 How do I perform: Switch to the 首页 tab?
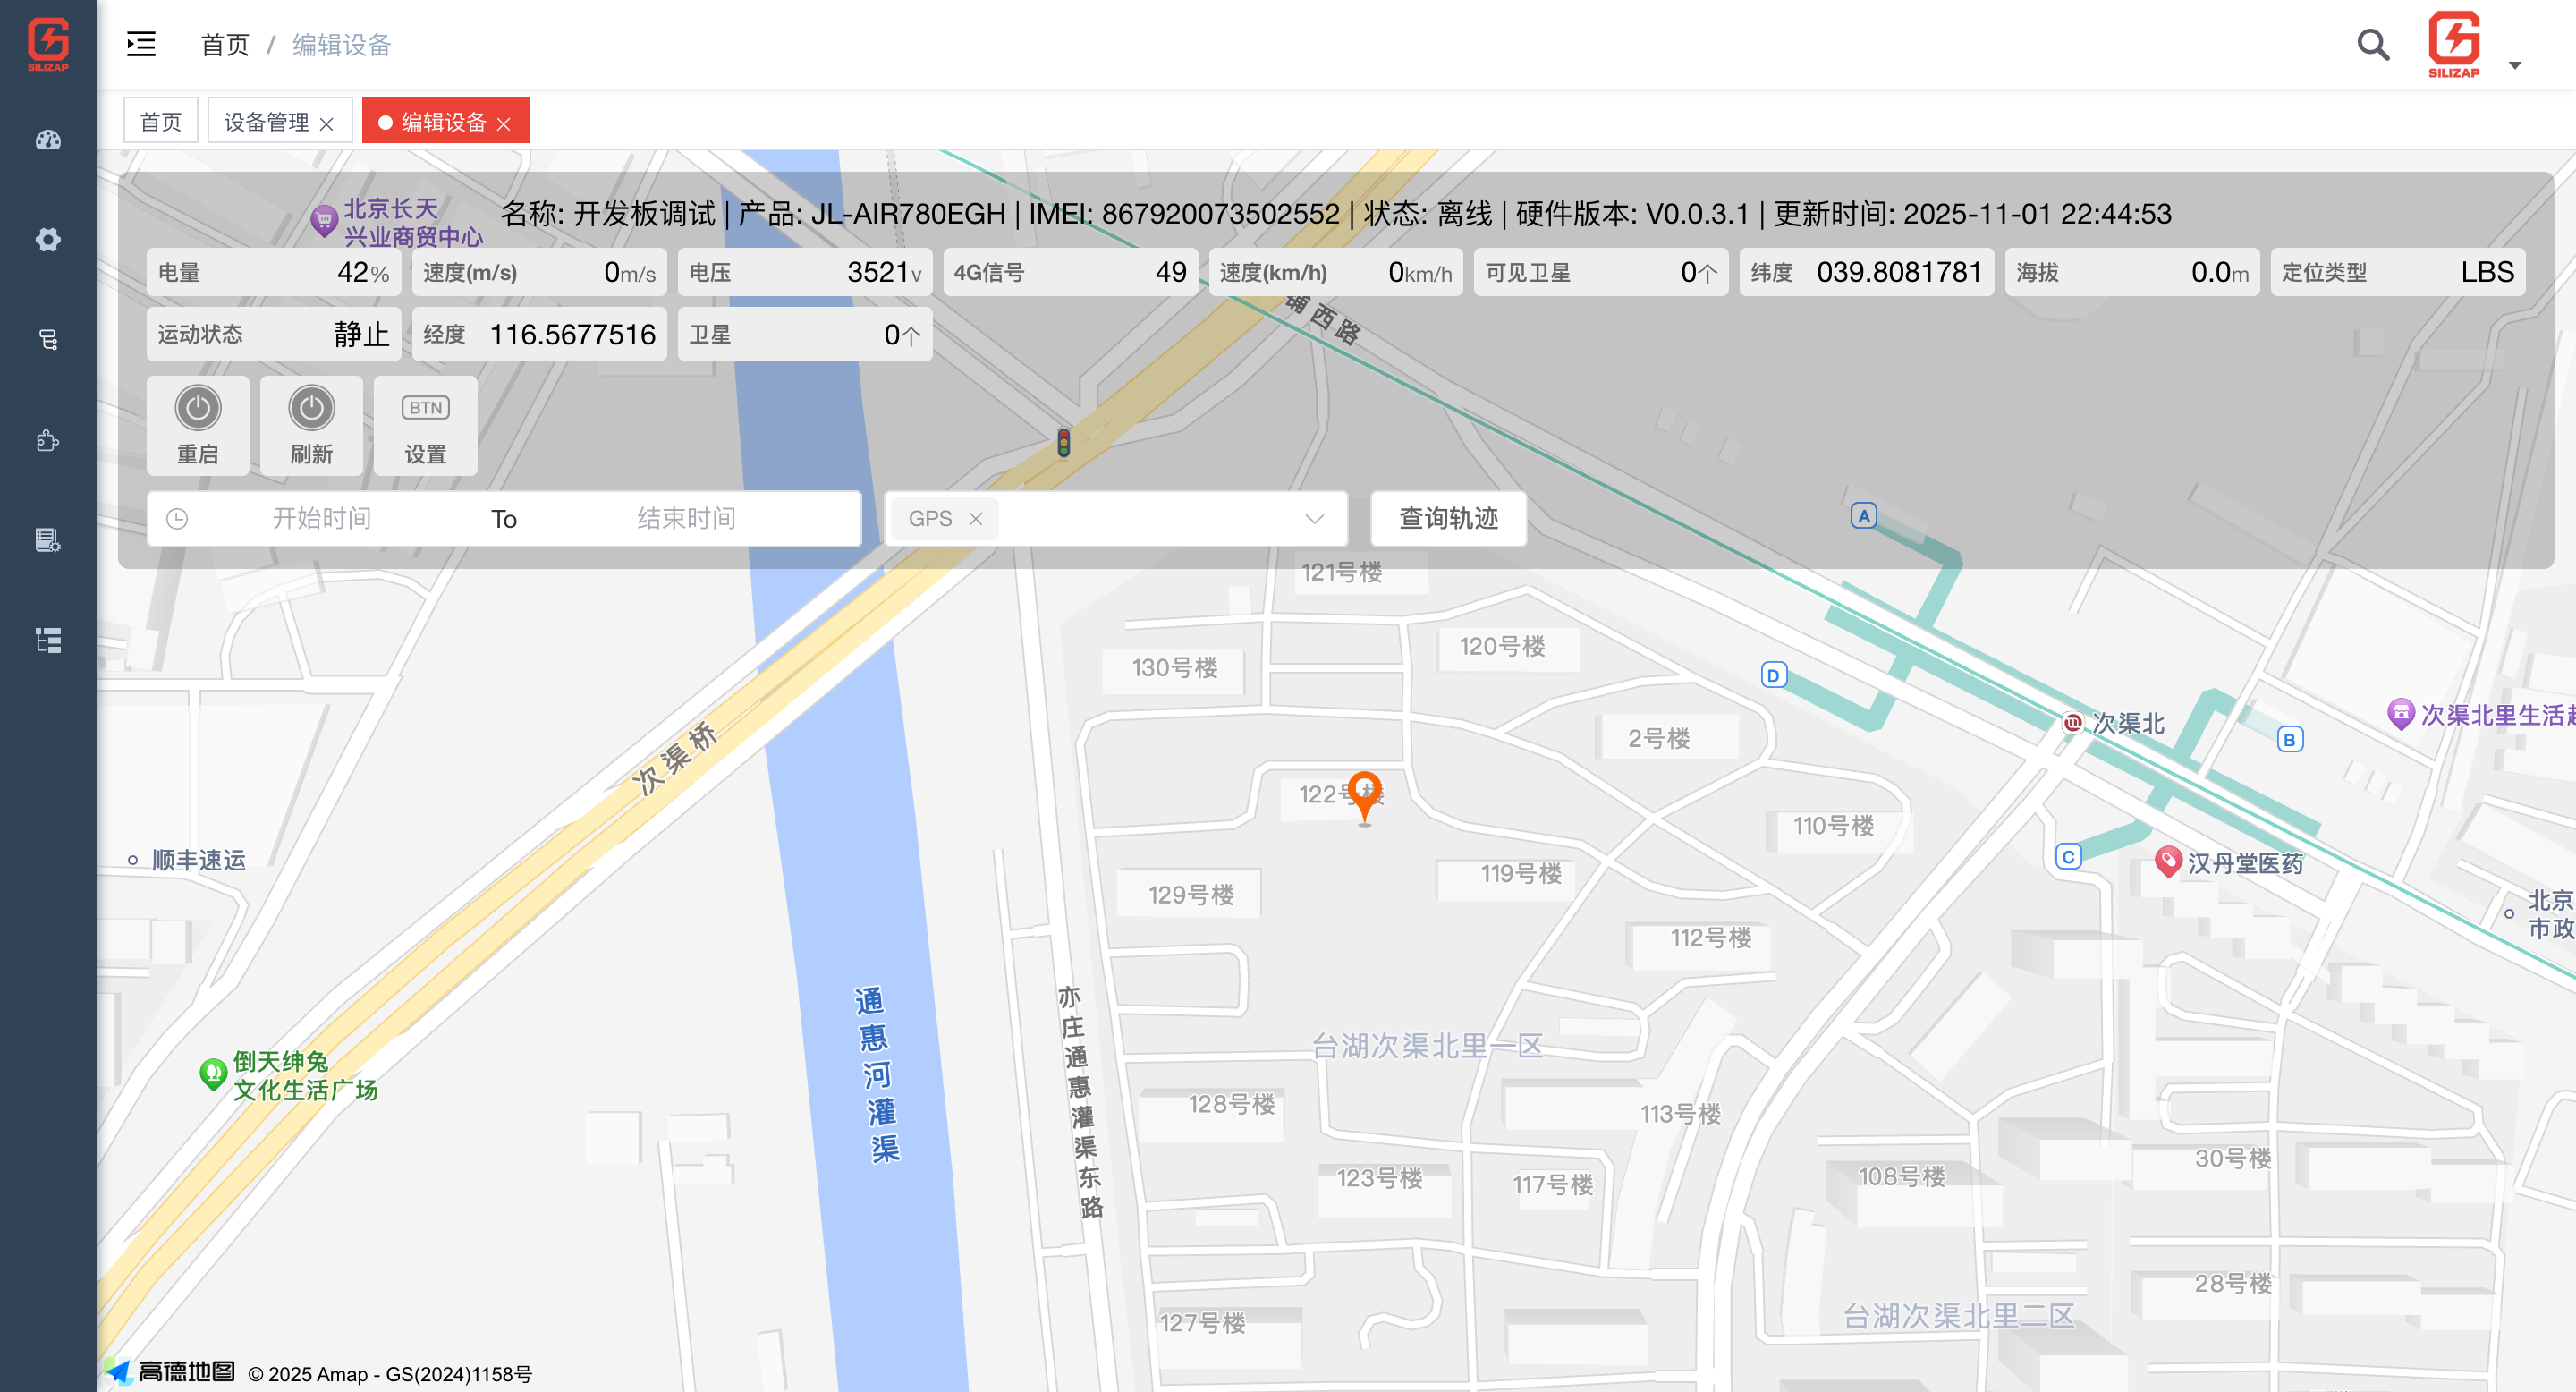[x=160, y=122]
